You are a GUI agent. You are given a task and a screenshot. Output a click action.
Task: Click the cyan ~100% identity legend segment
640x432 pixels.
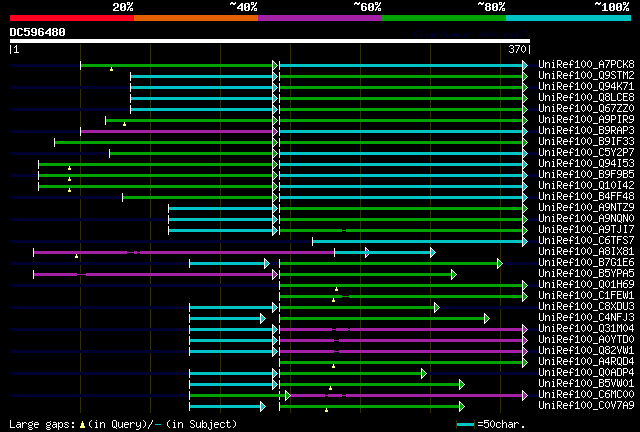pos(569,18)
